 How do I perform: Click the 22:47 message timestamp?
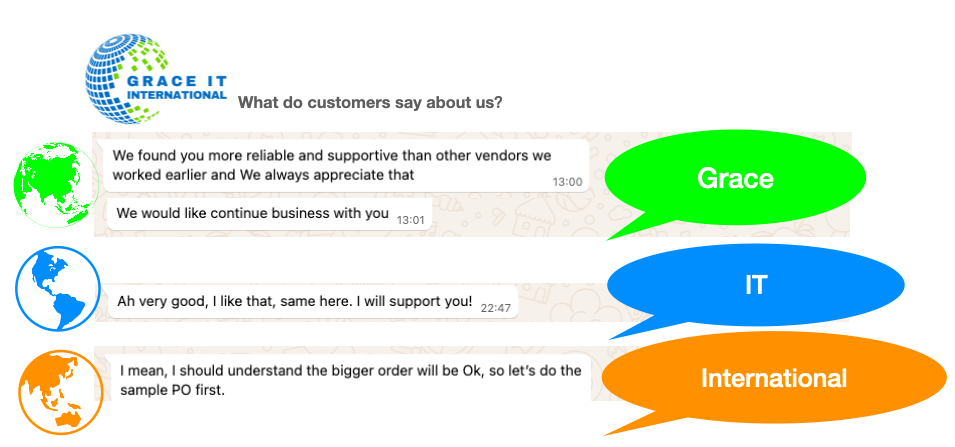[496, 307]
